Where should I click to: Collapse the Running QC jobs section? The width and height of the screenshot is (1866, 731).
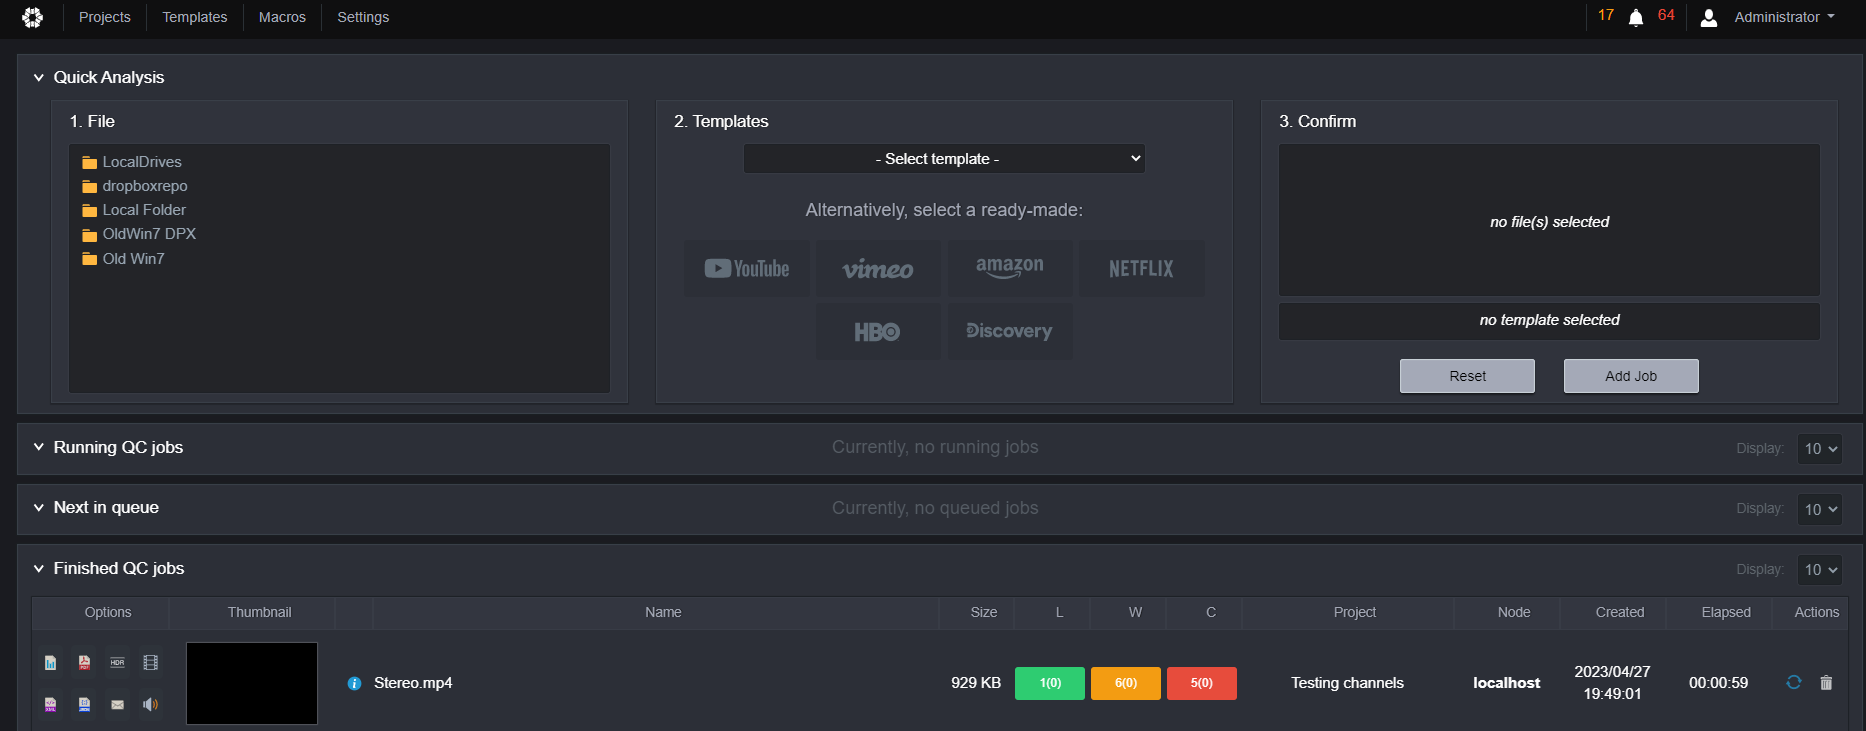click(x=39, y=447)
